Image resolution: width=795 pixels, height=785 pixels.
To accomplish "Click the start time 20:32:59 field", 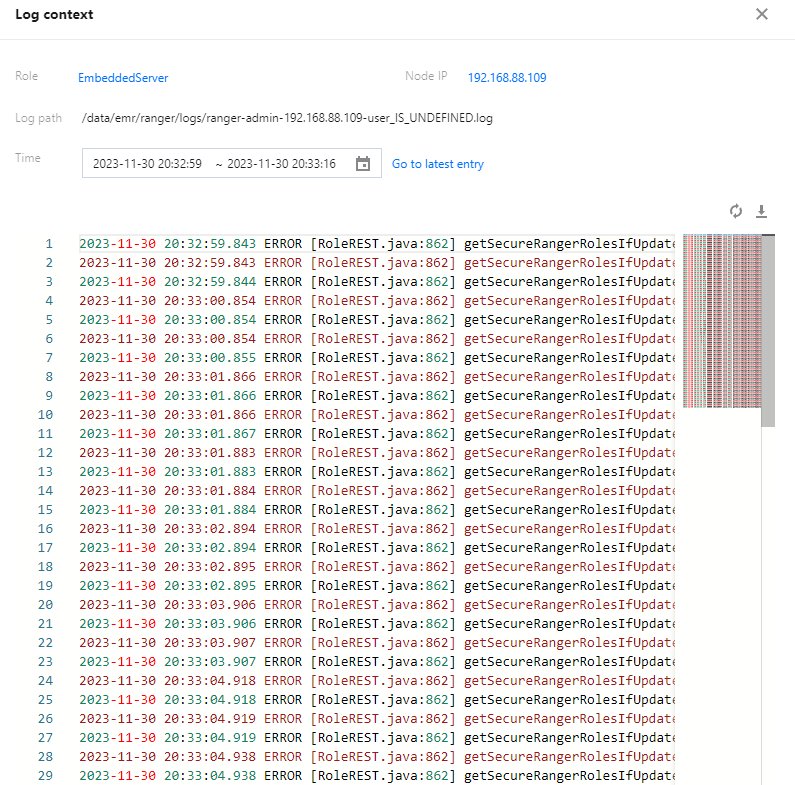I will [147, 164].
